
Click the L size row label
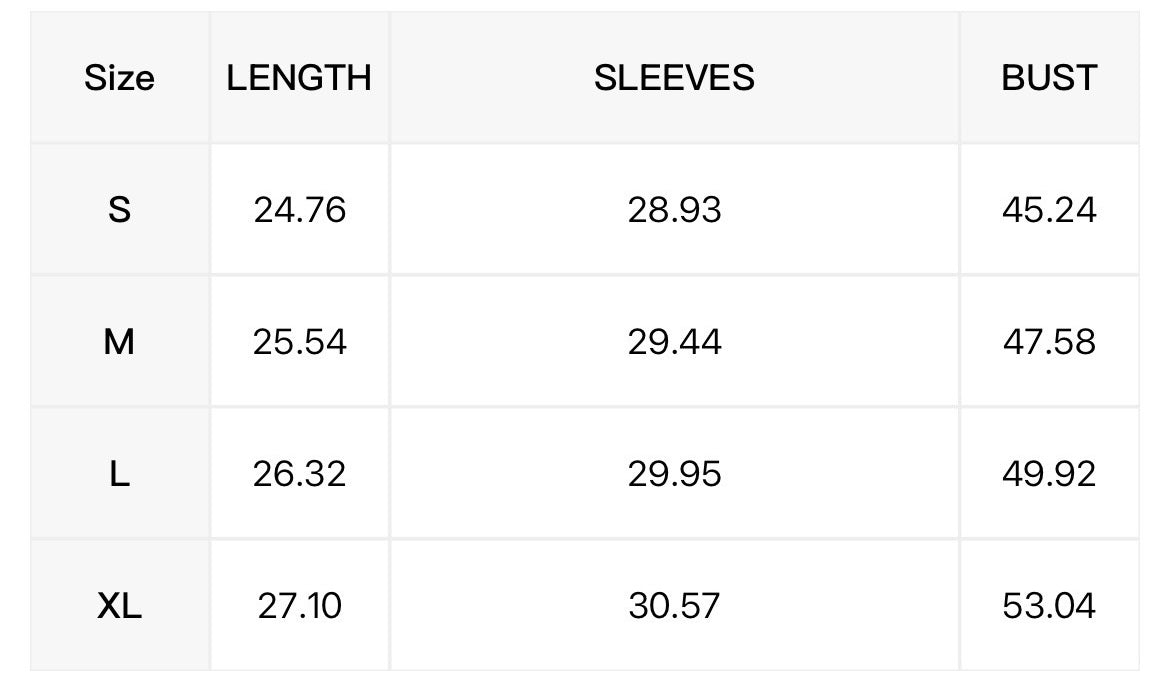pyautogui.click(x=120, y=474)
